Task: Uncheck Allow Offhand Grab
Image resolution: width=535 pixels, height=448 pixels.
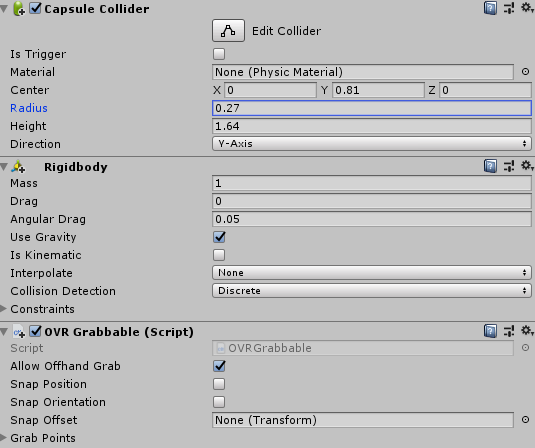Action: pyautogui.click(x=219, y=366)
